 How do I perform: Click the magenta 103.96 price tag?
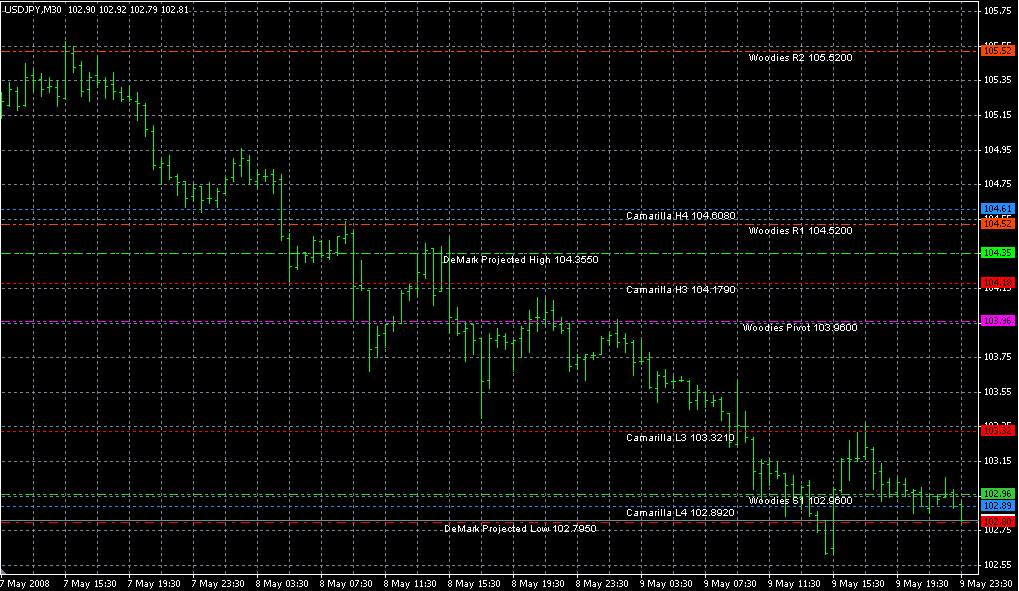pyautogui.click(x=998, y=321)
